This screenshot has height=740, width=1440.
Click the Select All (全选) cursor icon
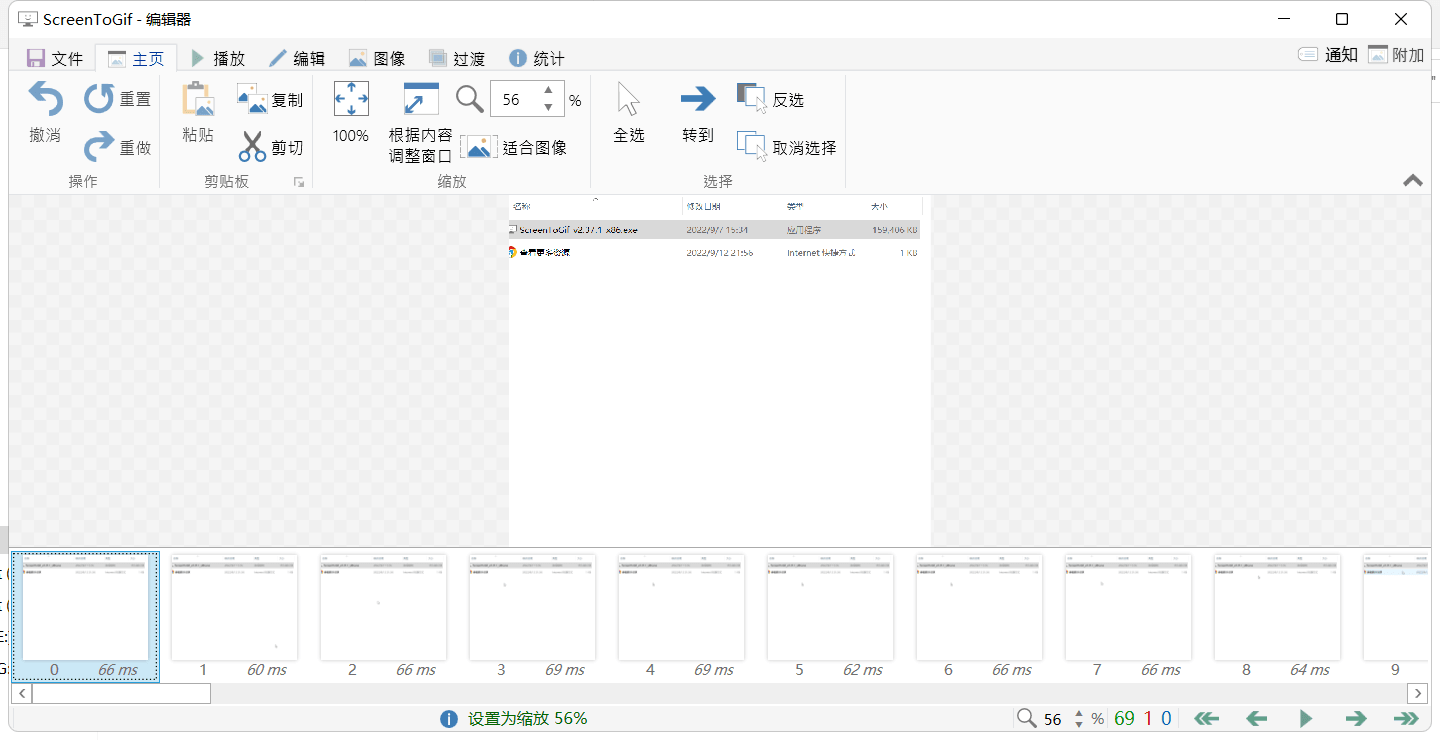[x=628, y=100]
